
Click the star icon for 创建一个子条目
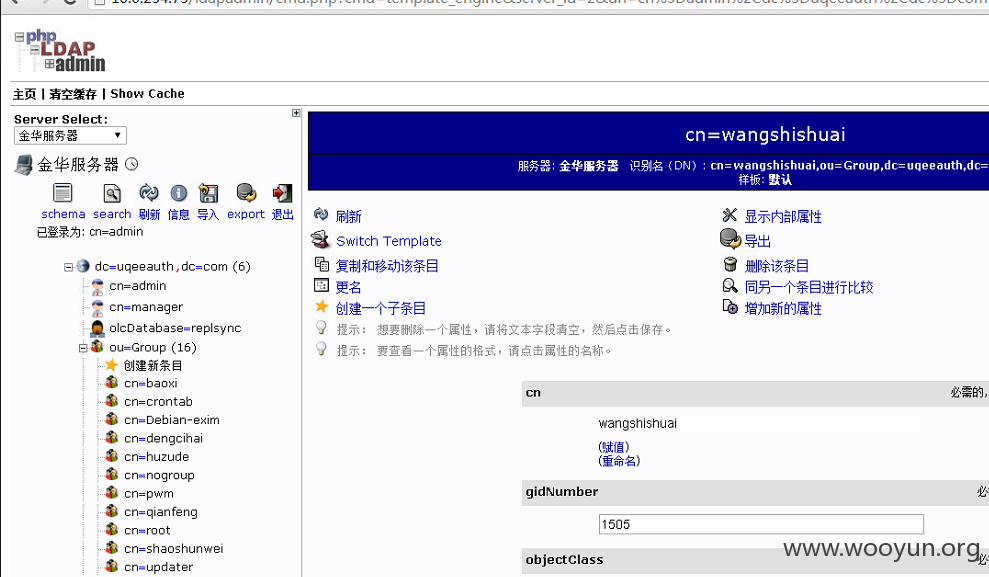tap(322, 306)
